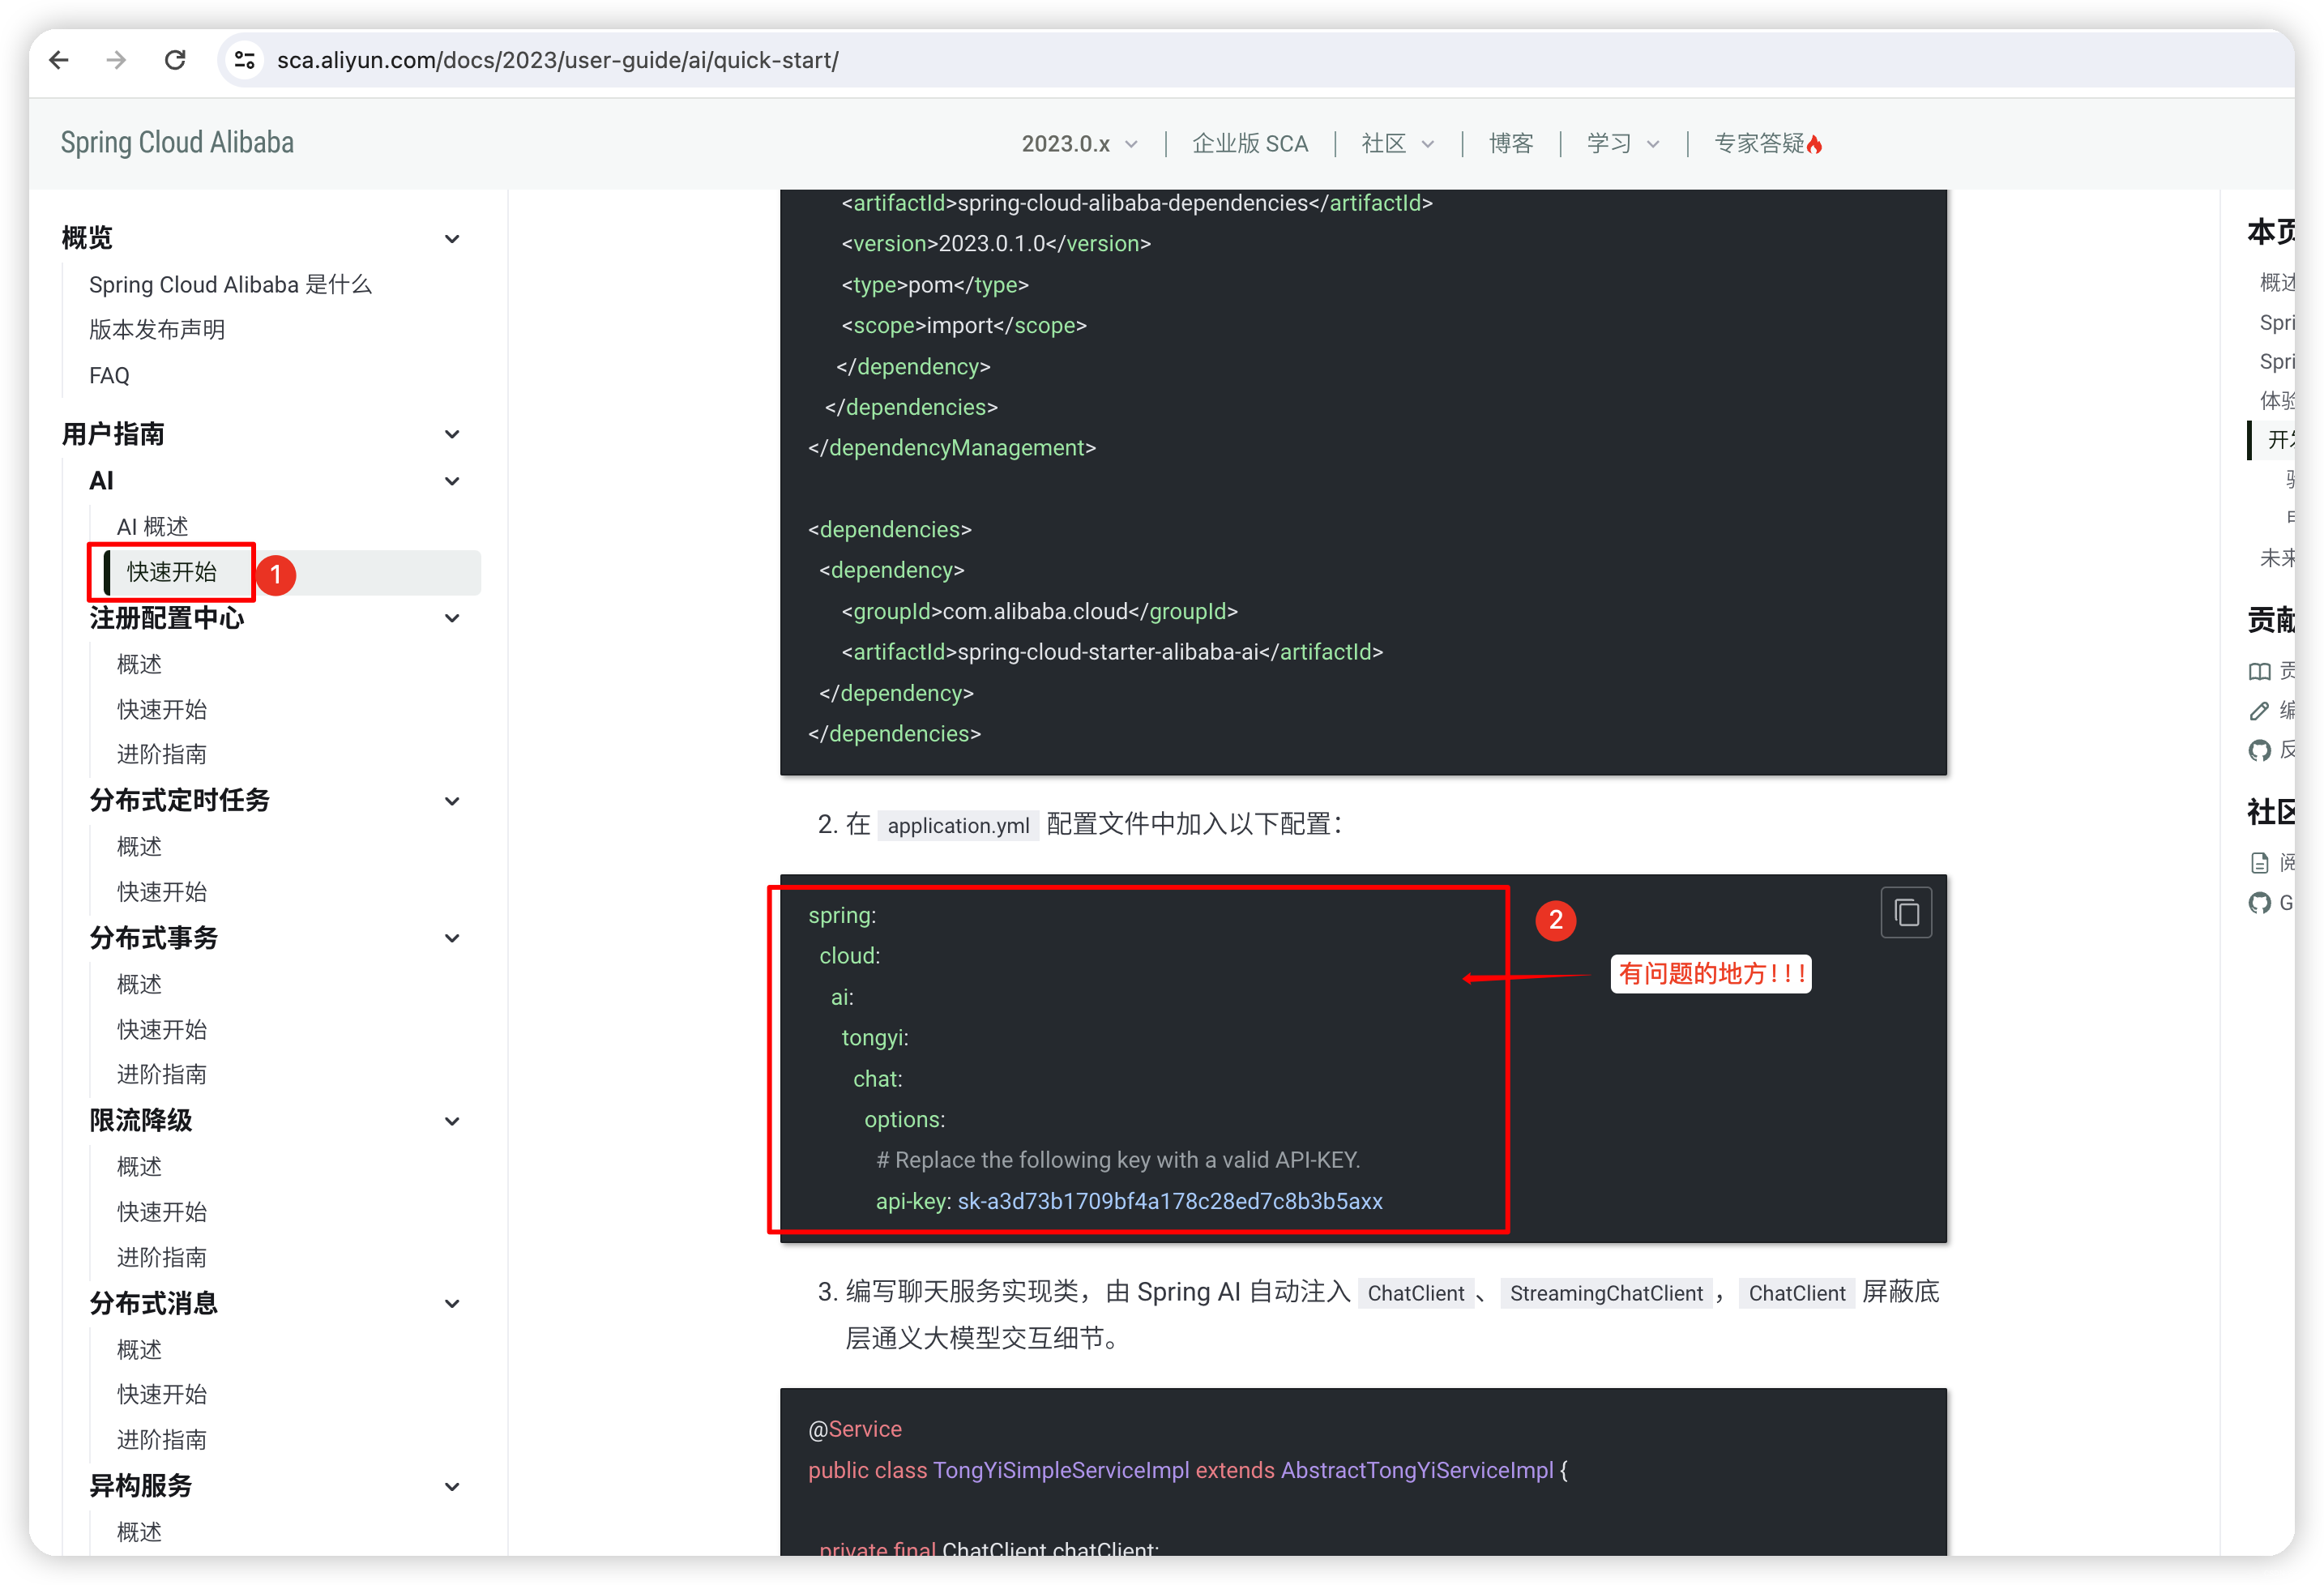Screen dimensions: 2324x1585
Task: Open 快速开始 under 分布式事务
Action: coord(162,1029)
